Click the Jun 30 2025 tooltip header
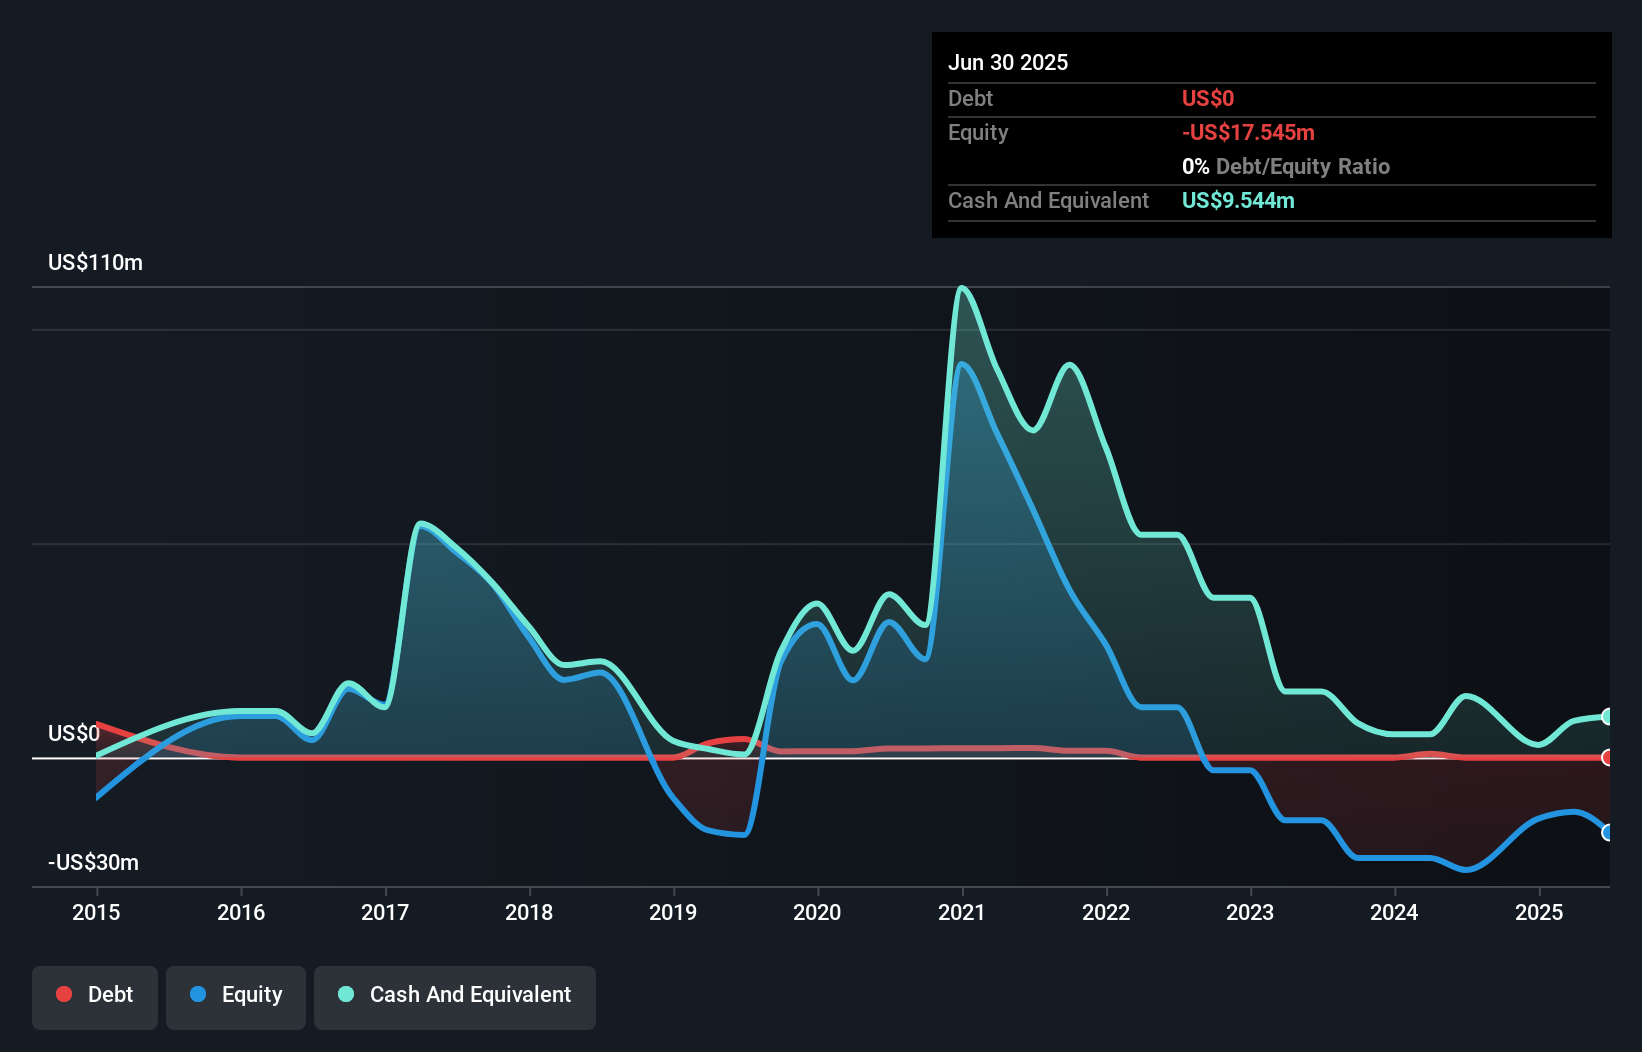The image size is (1642, 1052). pos(1008,62)
